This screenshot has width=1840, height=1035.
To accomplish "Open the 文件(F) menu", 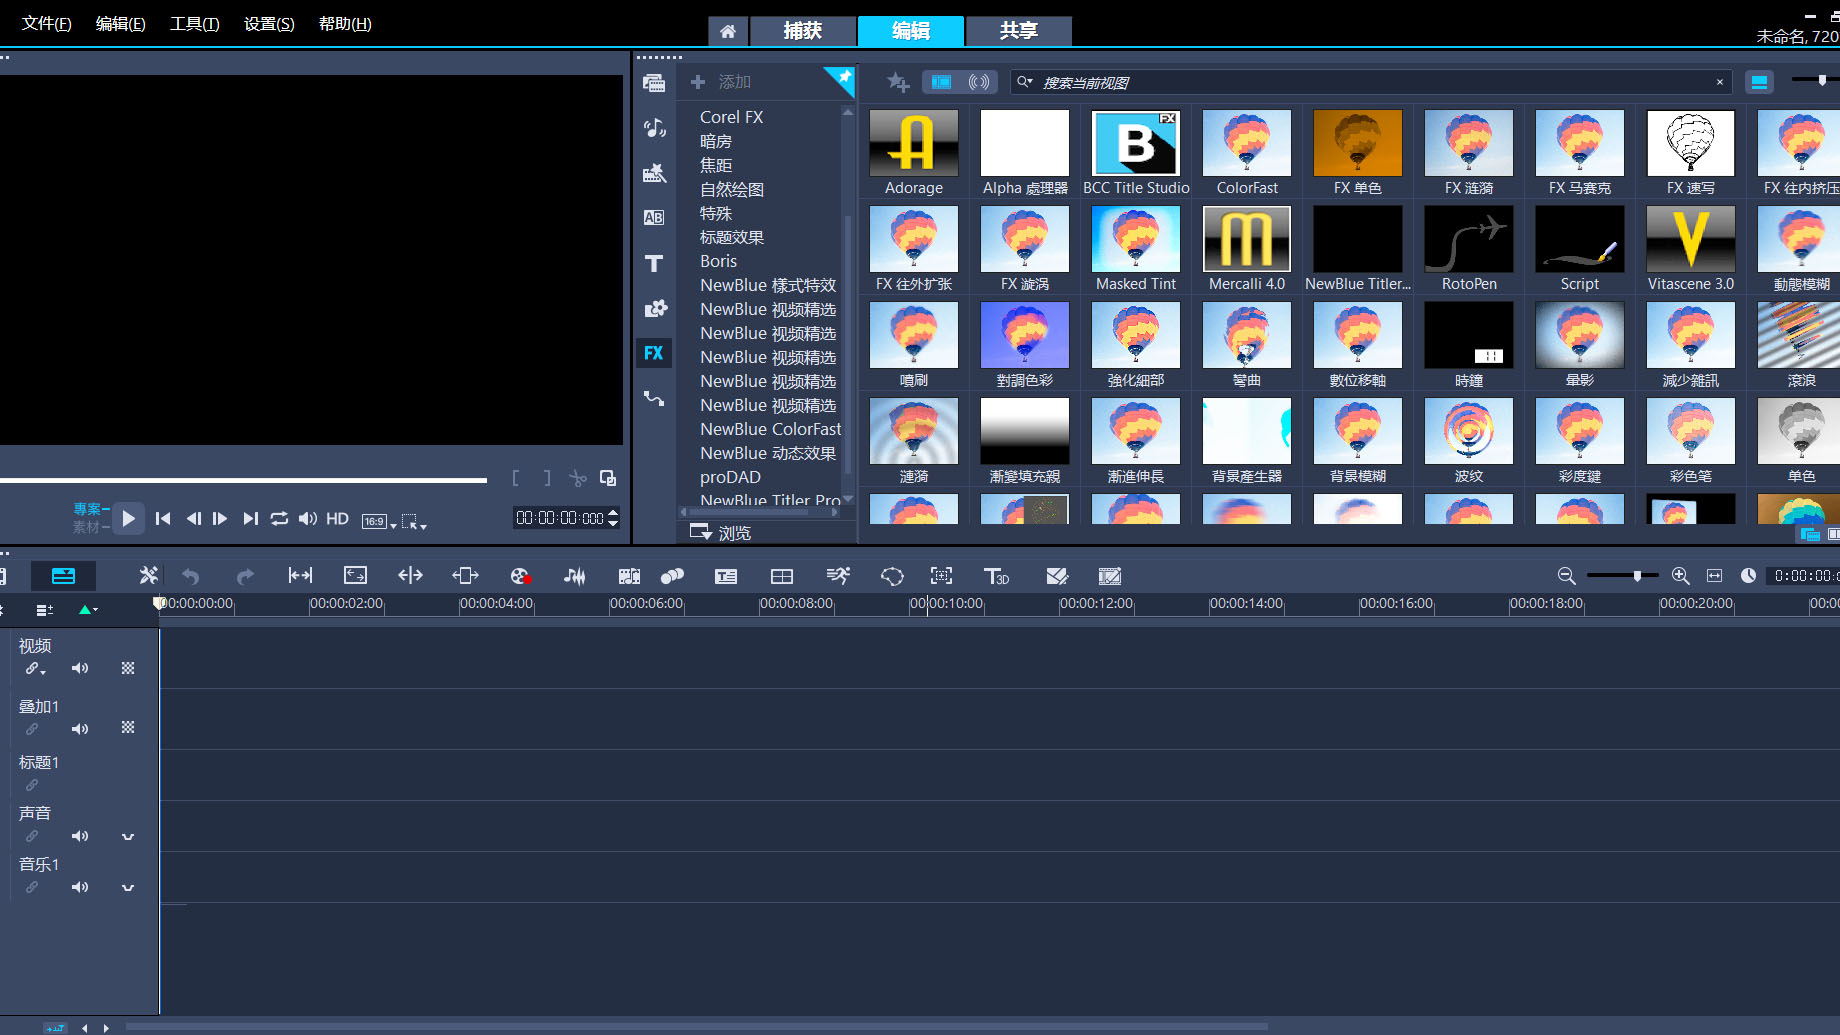I will [x=47, y=23].
